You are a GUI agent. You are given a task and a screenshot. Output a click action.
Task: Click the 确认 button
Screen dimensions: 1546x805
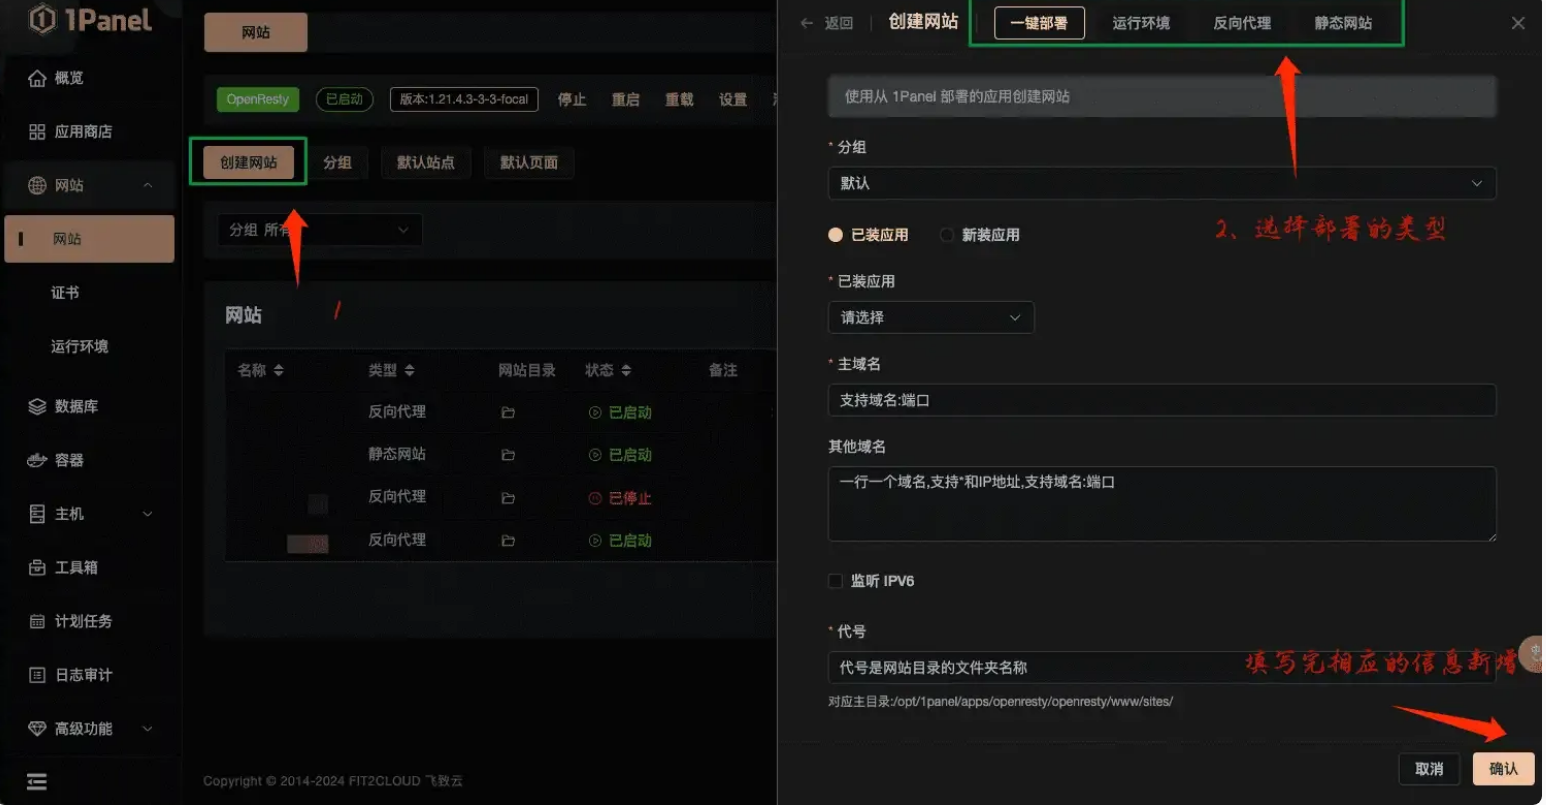click(1502, 769)
